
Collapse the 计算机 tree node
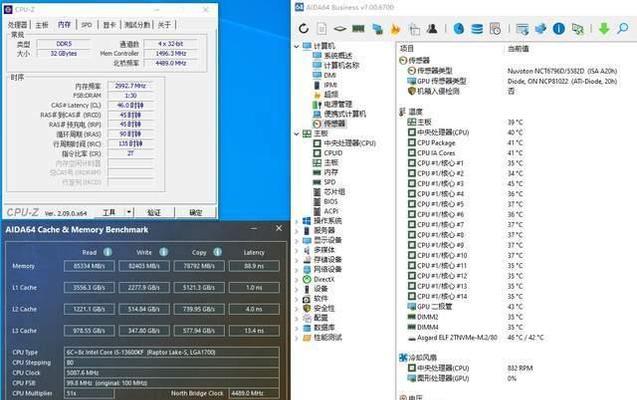pos(297,46)
